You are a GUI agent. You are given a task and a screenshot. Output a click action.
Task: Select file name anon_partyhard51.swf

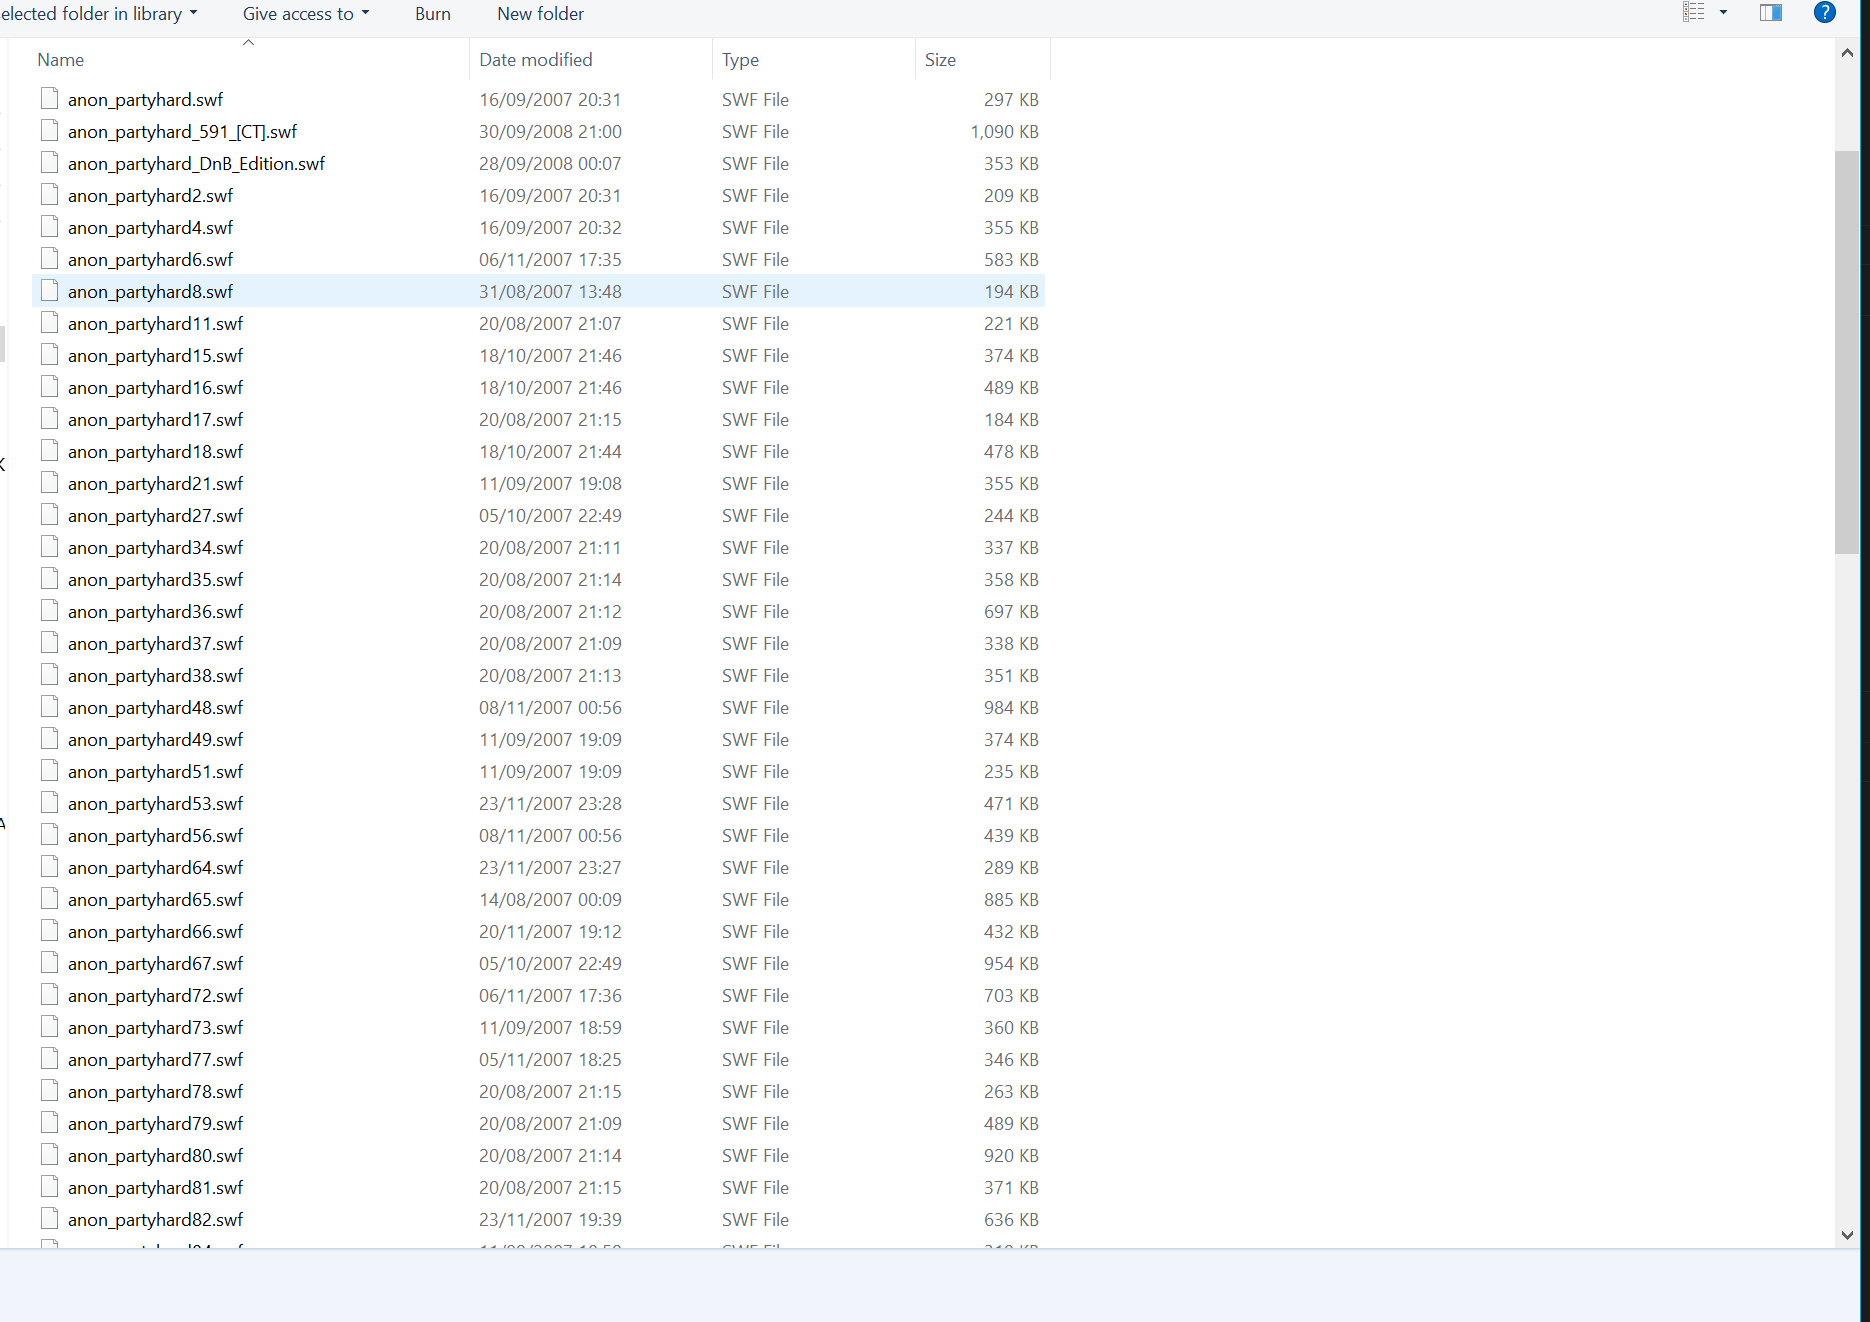(x=155, y=772)
